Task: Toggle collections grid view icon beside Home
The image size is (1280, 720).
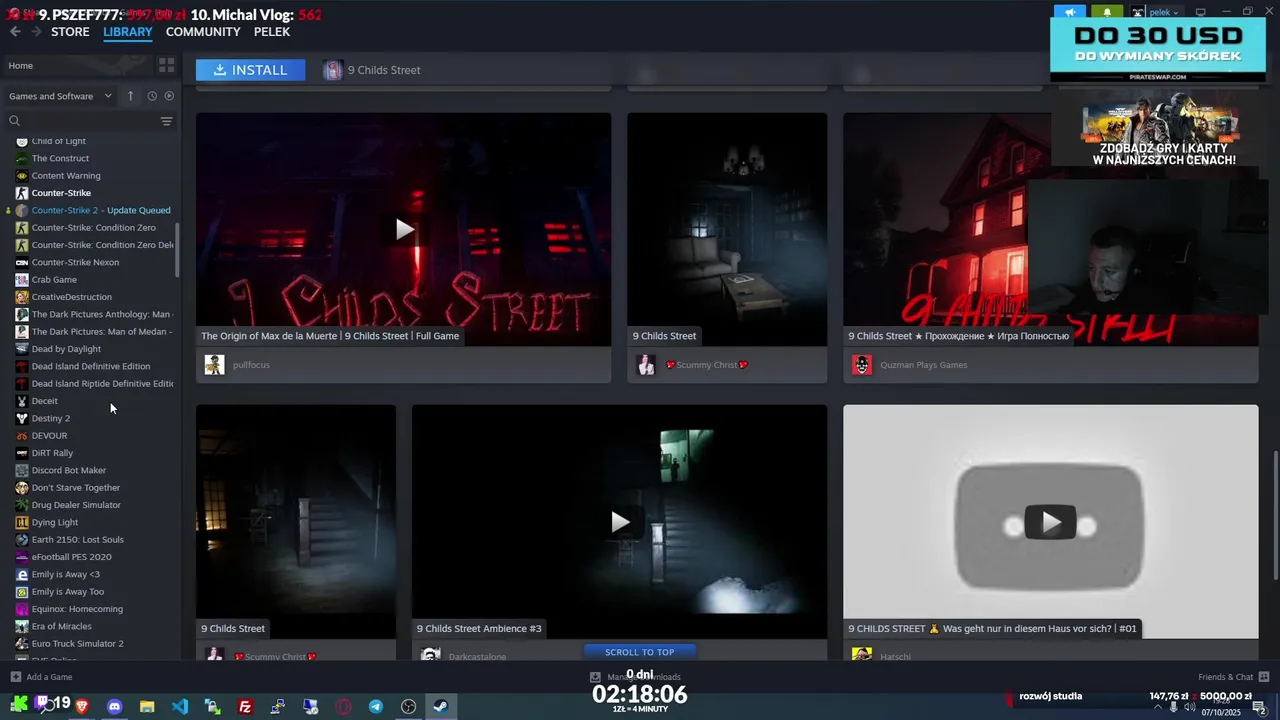Action: tap(166, 65)
